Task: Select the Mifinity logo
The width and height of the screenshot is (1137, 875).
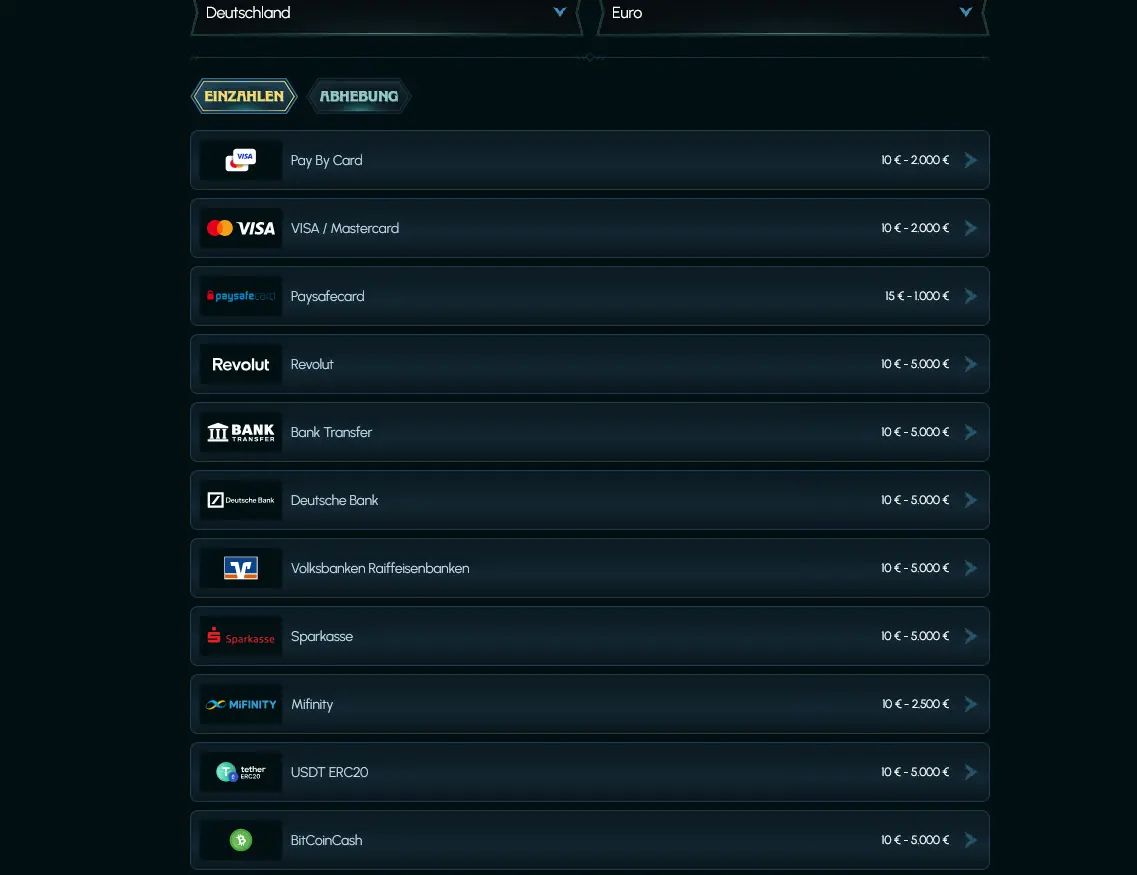Action: coord(241,704)
